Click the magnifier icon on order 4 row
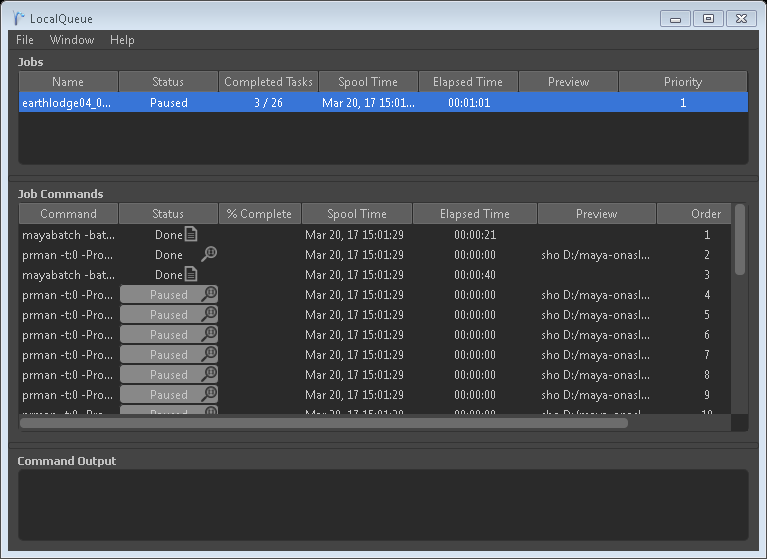The width and height of the screenshot is (767, 559). (x=209, y=294)
